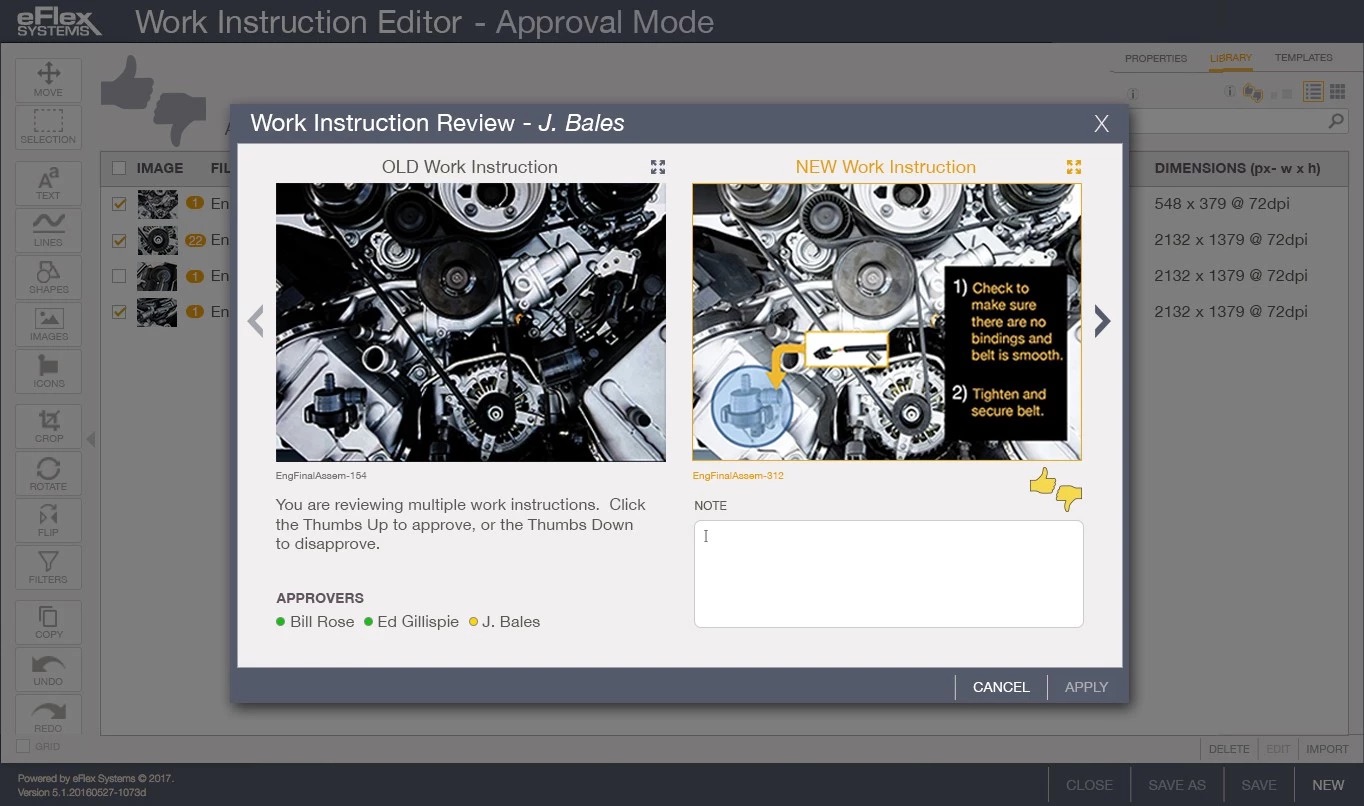
Task: Toggle the select-all checkbox beside IMAGE header
Action: pyautogui.click(x=119, y=168)
